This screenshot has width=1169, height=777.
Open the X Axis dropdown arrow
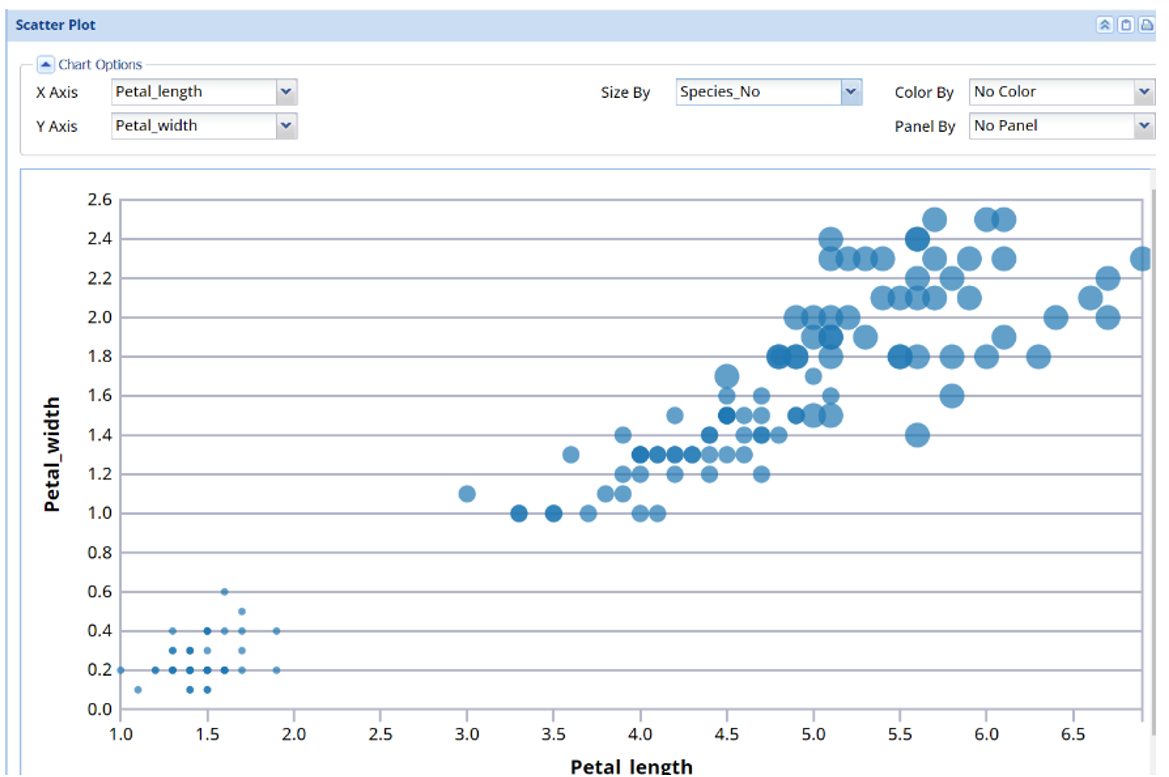point(287,92)
